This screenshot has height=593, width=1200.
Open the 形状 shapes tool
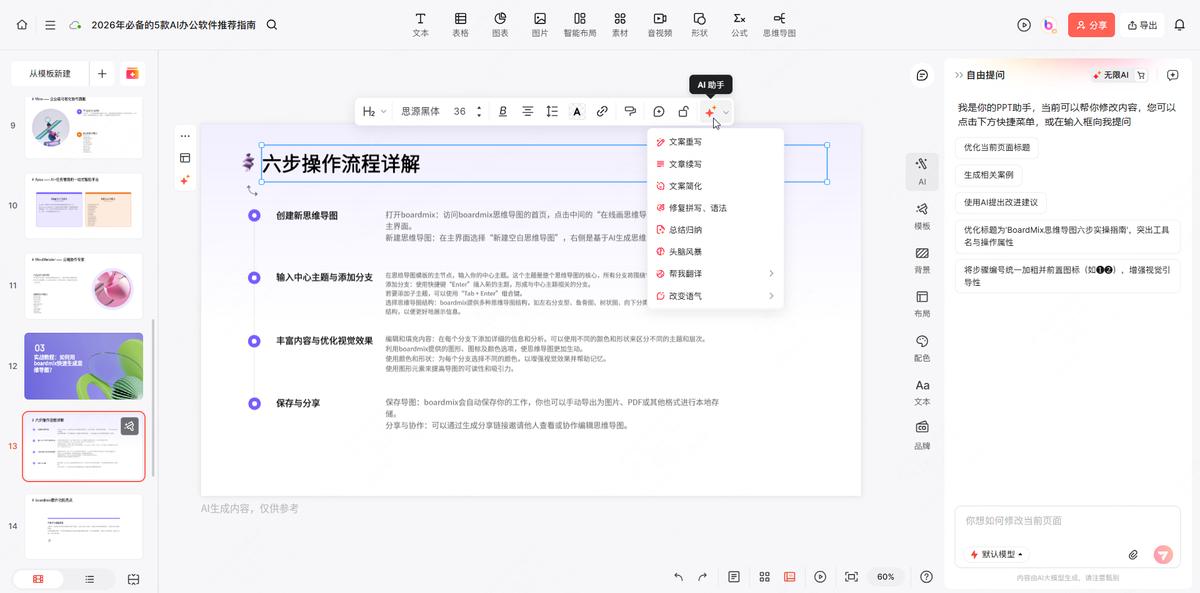pyautogui.click(x=700, y=25)
